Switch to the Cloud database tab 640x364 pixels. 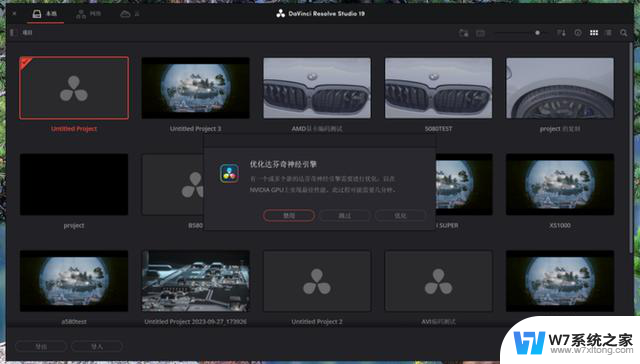coord(129,14)
